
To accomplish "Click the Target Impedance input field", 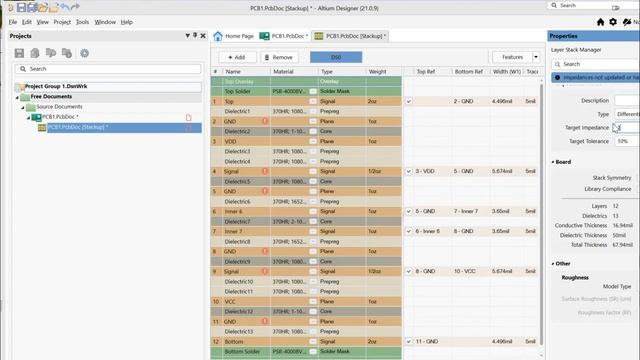I will click(x=627, y=128).
